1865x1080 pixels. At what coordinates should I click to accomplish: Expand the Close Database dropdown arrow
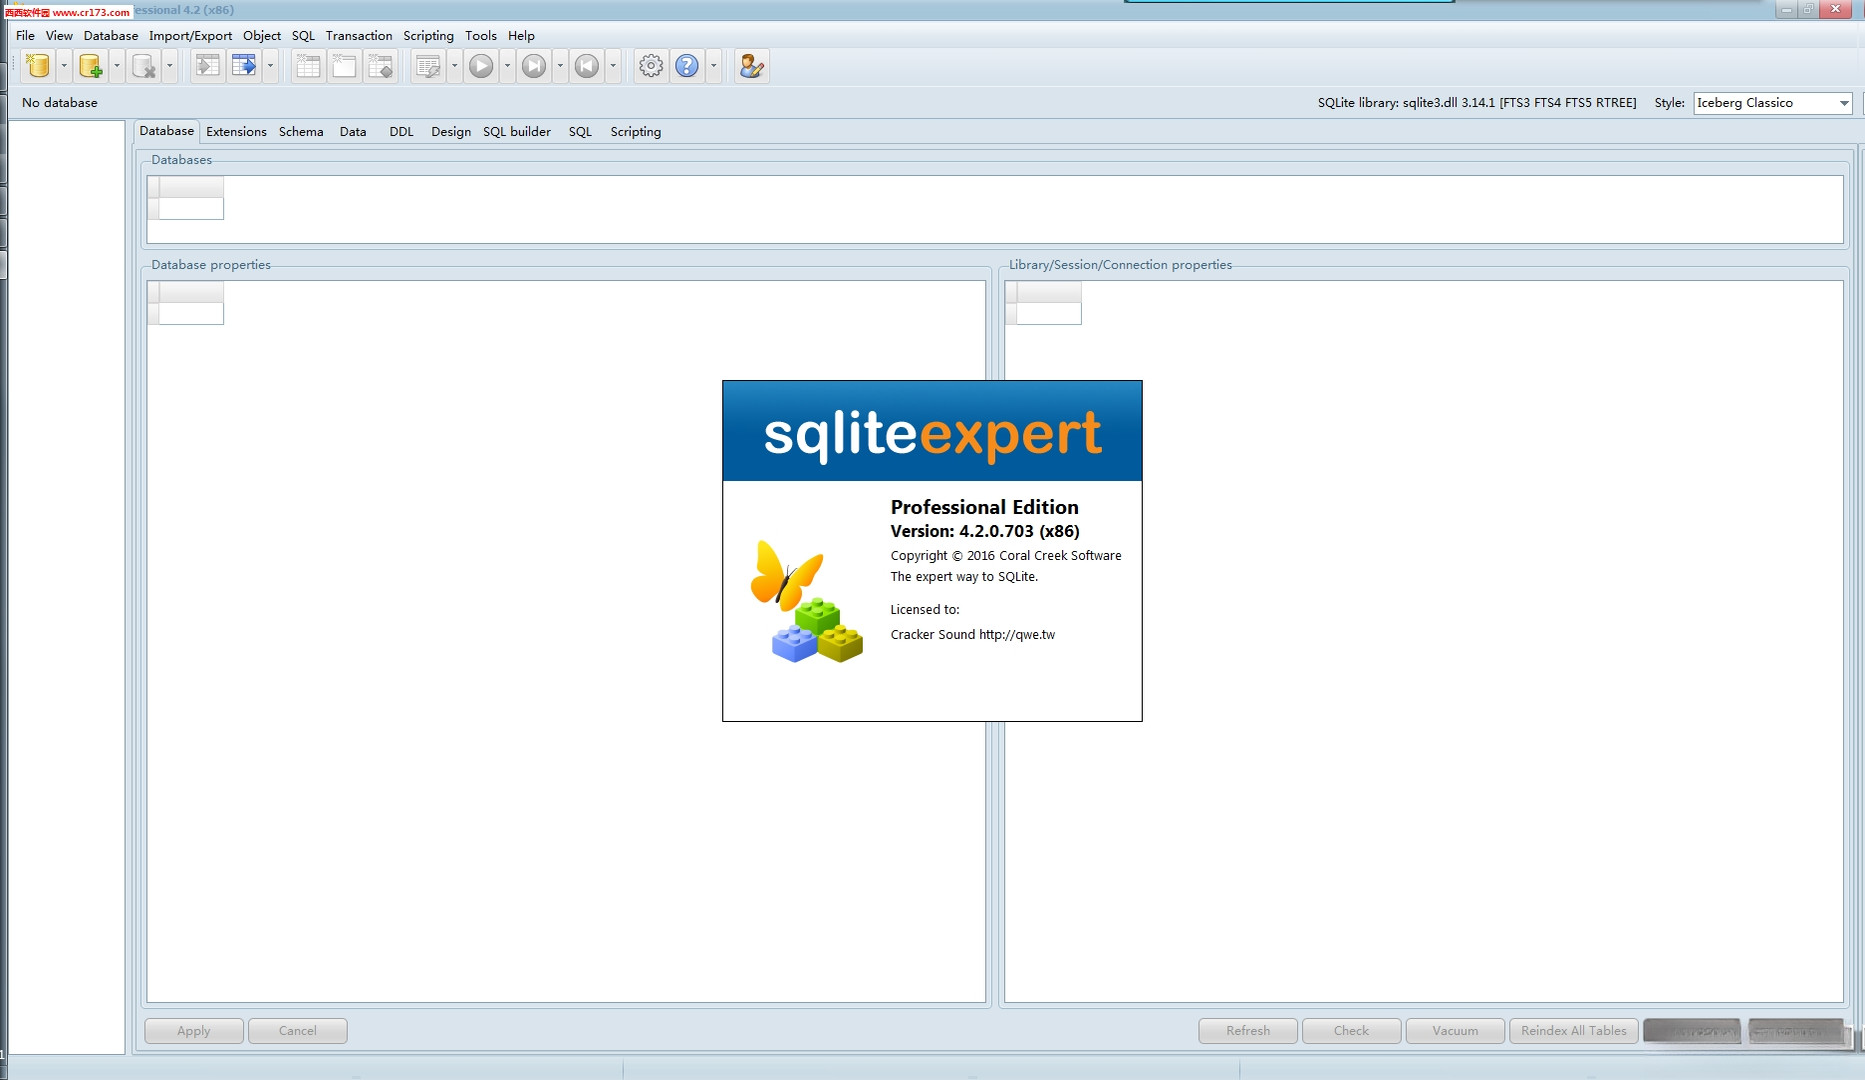coord(170,66)
